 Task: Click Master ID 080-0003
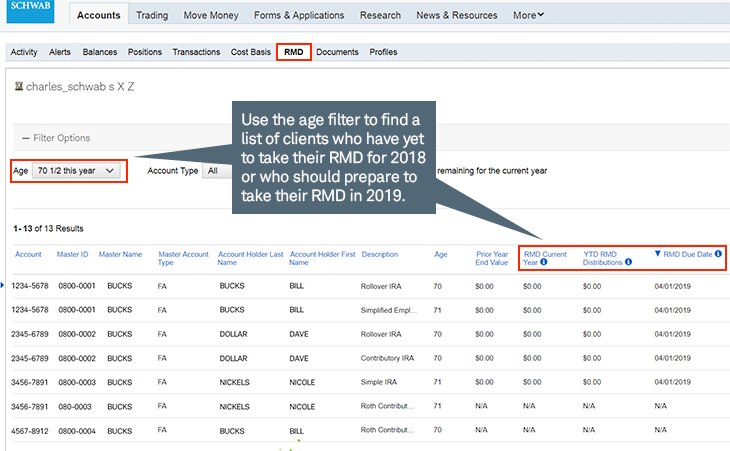pyautogui.click(x=75, y=407)
